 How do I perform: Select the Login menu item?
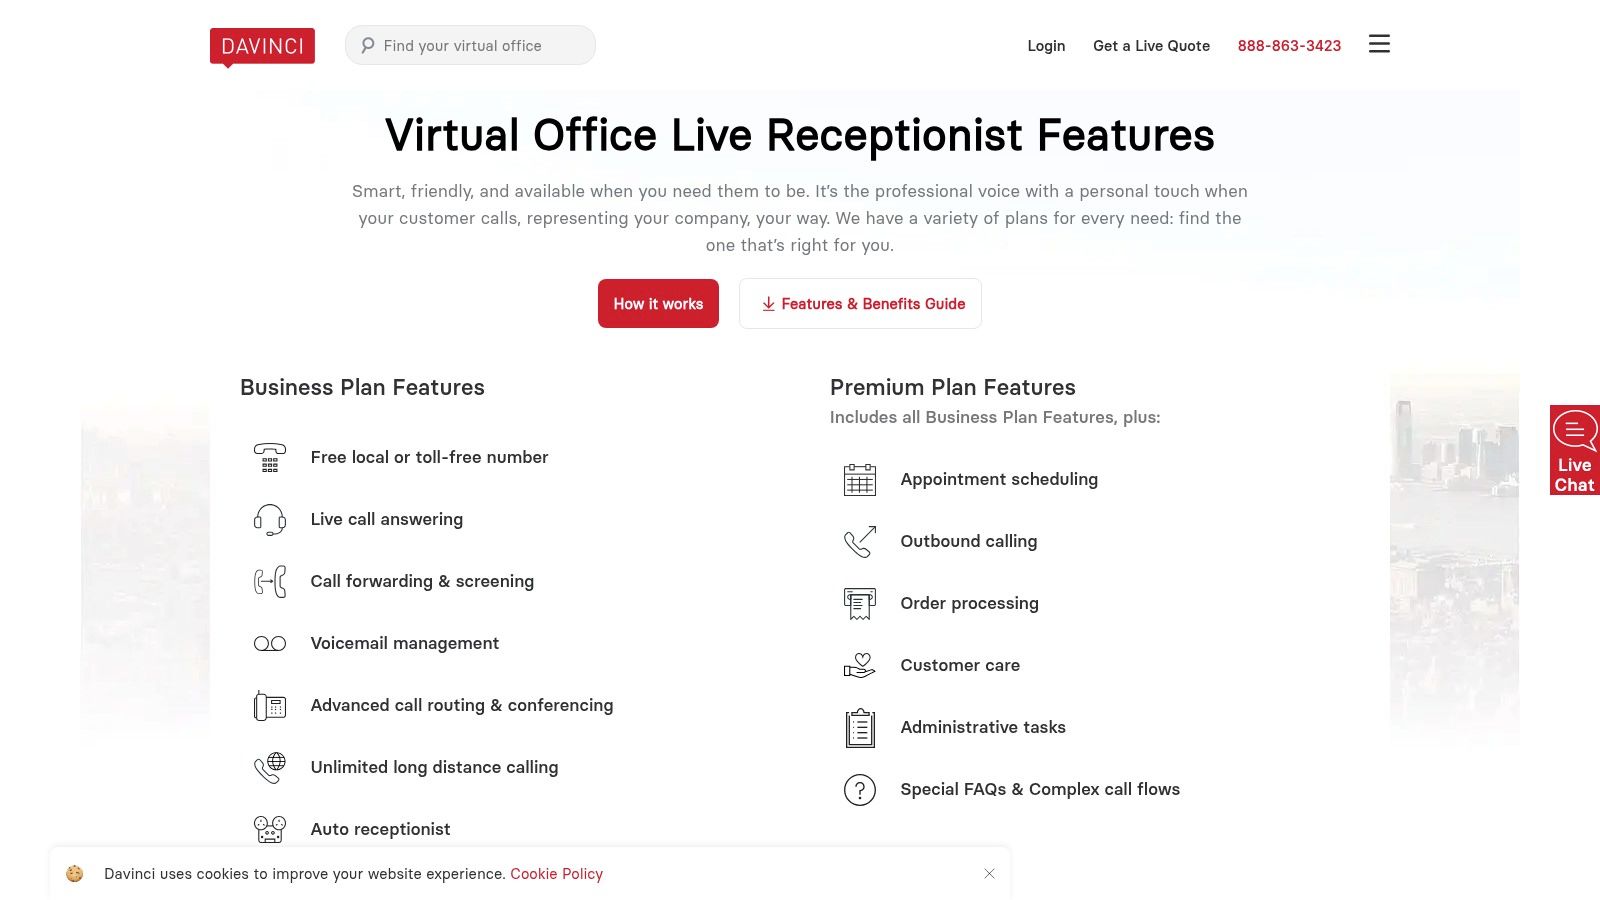1046,46
